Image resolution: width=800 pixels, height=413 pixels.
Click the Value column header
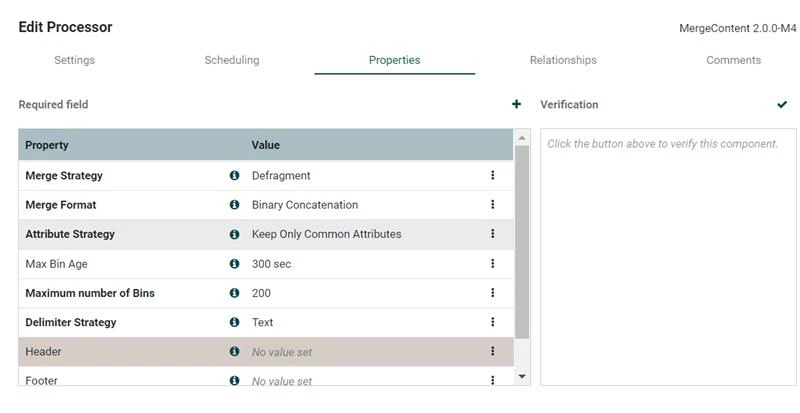tap(265, 145)
